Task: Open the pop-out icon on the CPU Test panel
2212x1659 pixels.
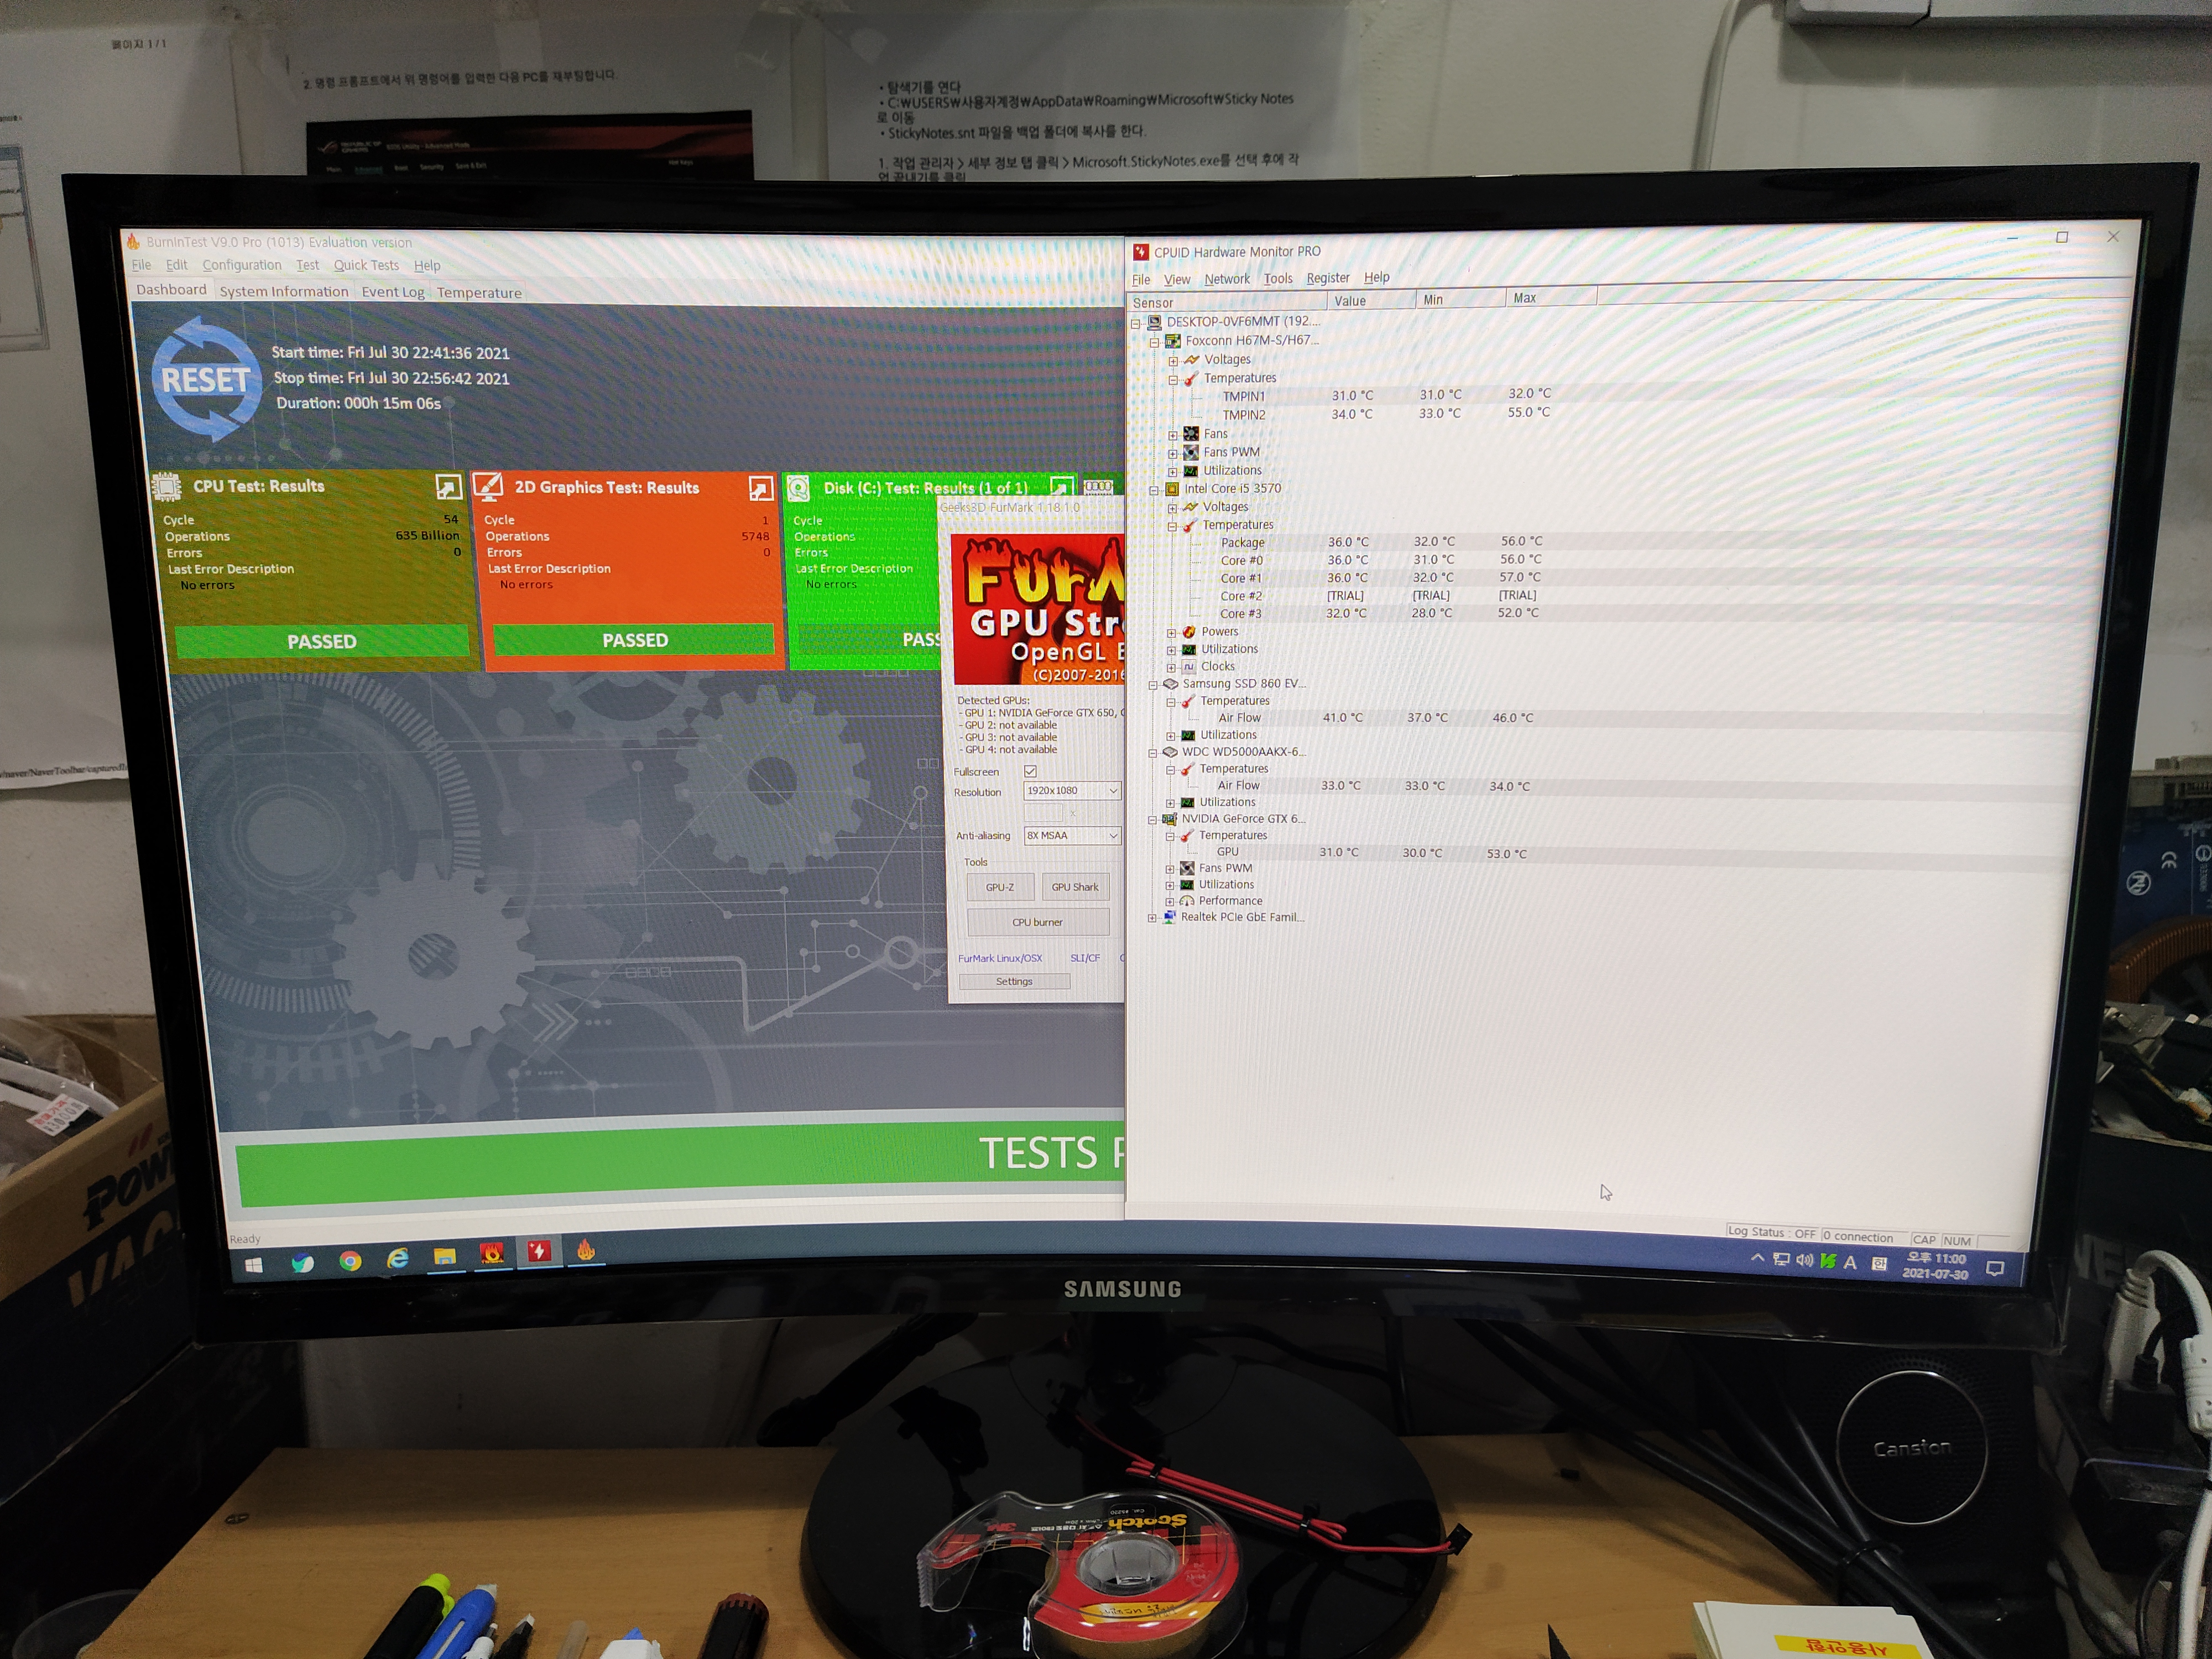Action: point(448,487)
